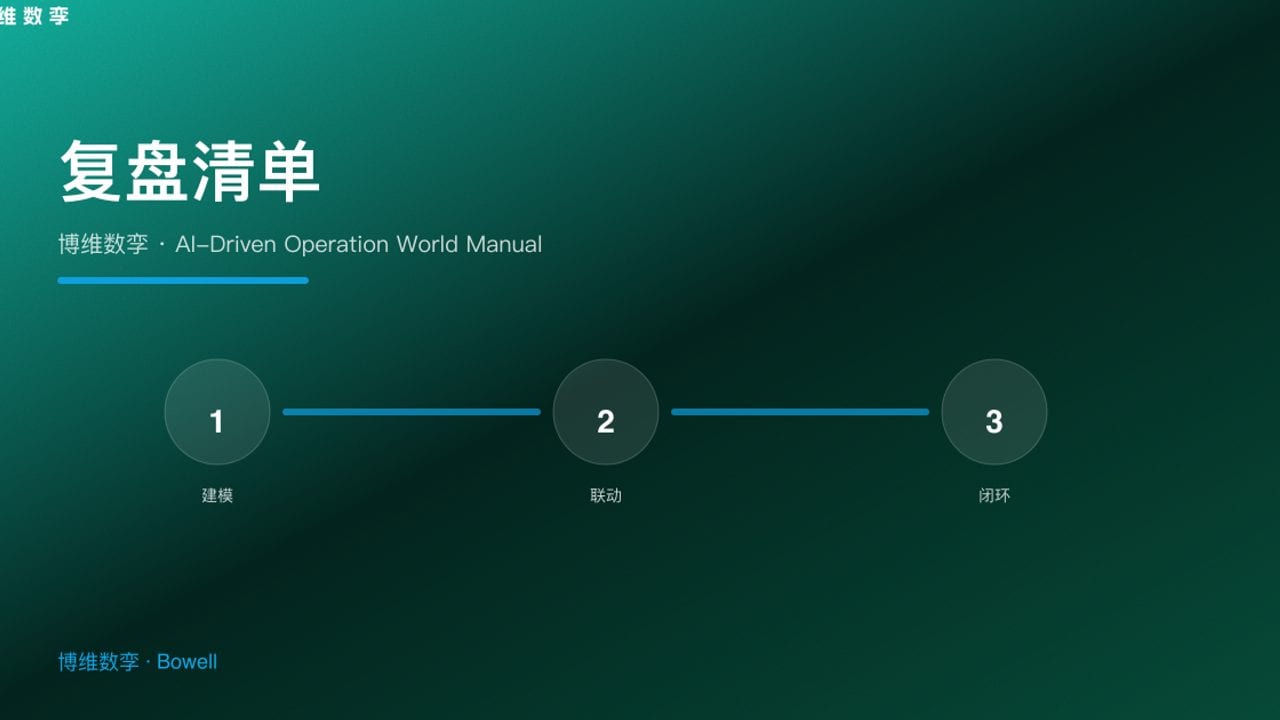The width and height of the screenshot is (1280, 720).
Task: Select step circle 3 in the process flow
Action: pyautogui.click(x=994, y=412)
